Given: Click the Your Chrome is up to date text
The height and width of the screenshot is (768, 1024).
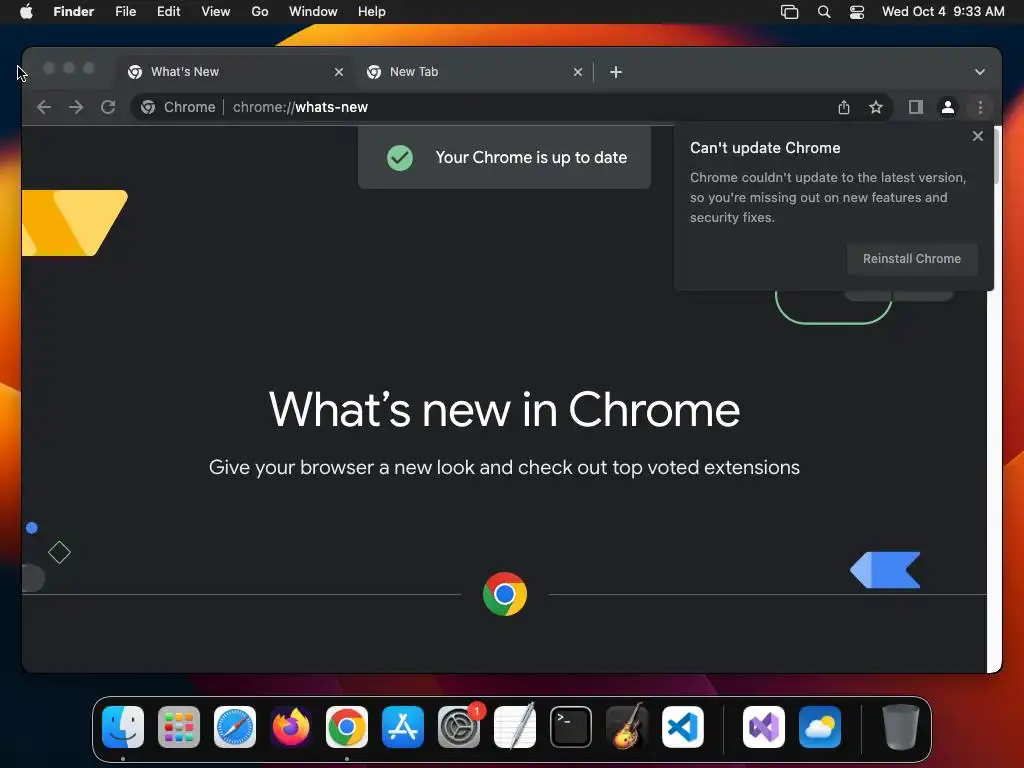Looking at the screenshot, I should click(531, 157).
